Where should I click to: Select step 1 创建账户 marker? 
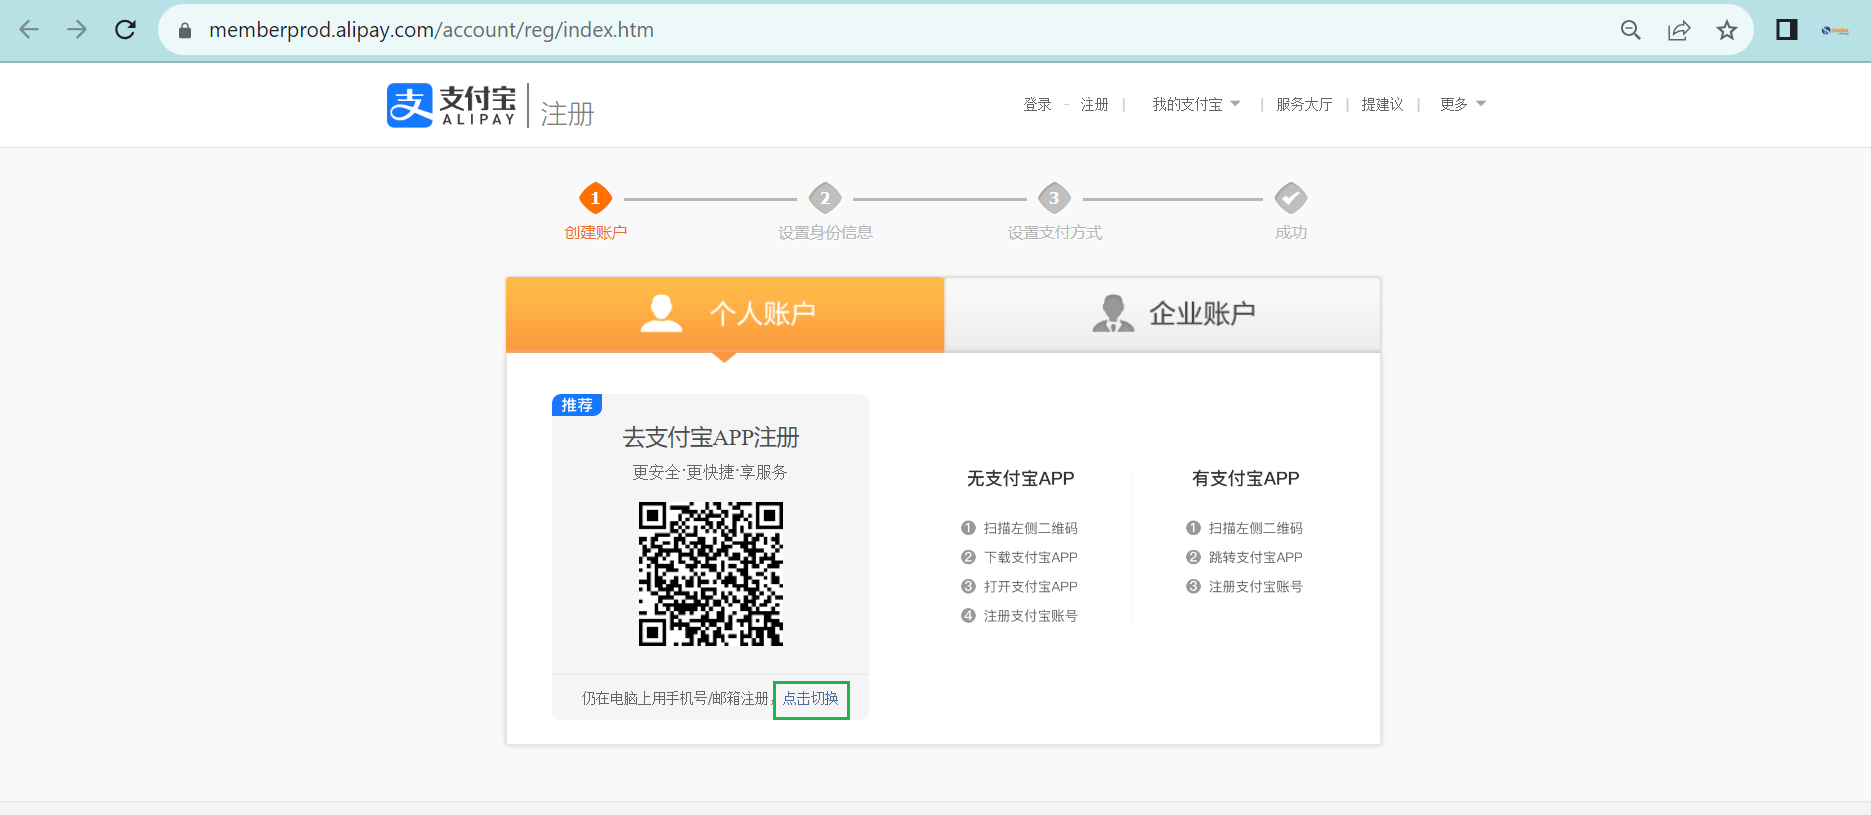point(595,198)
